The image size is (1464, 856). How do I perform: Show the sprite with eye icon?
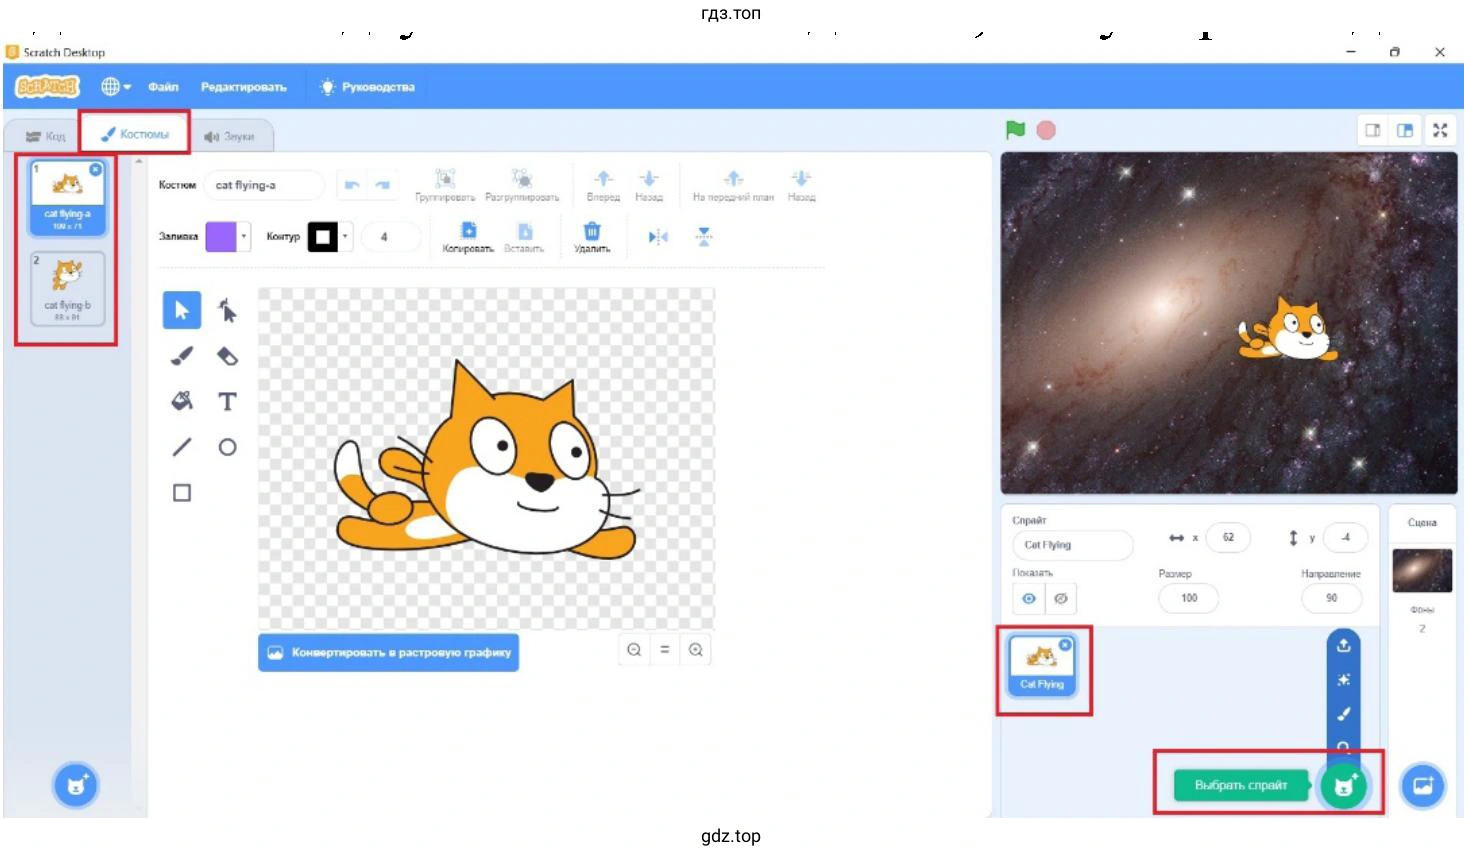click(x=1028, y=598)
